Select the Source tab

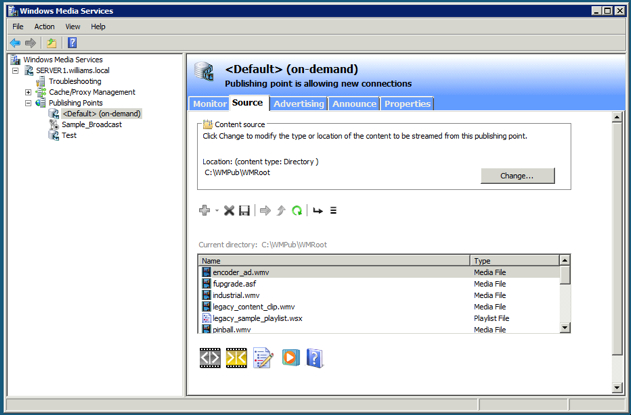pos(247,103)
